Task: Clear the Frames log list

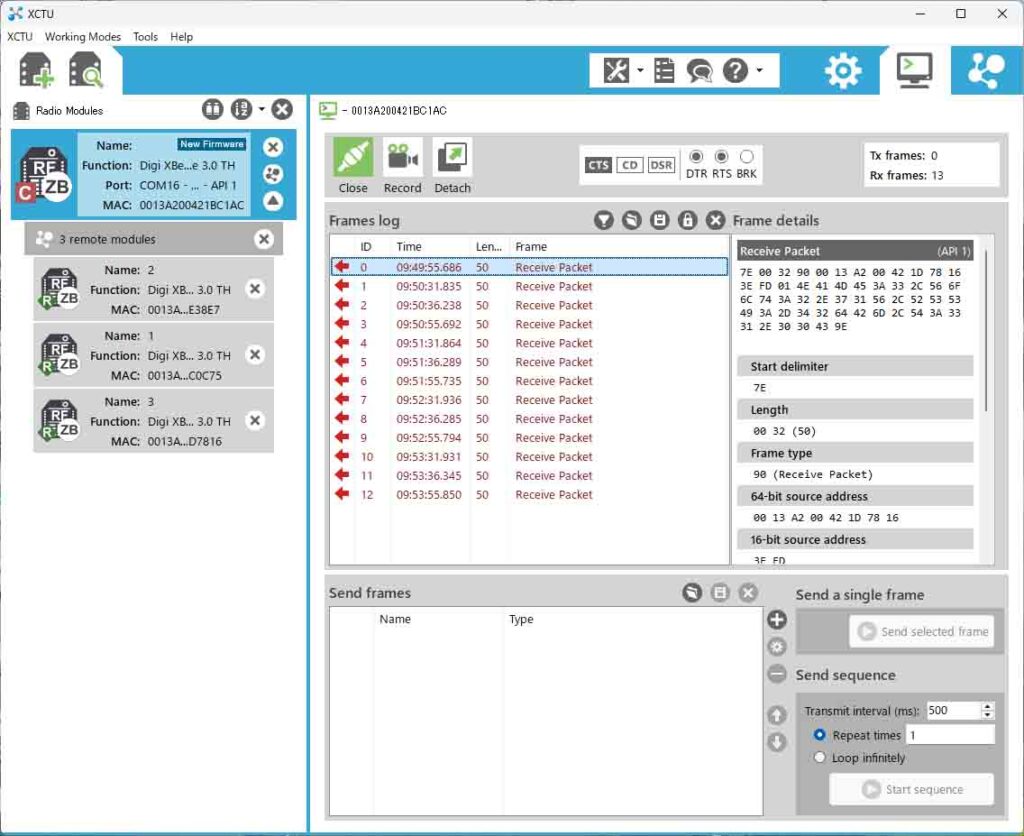Action: coord(715,220)
